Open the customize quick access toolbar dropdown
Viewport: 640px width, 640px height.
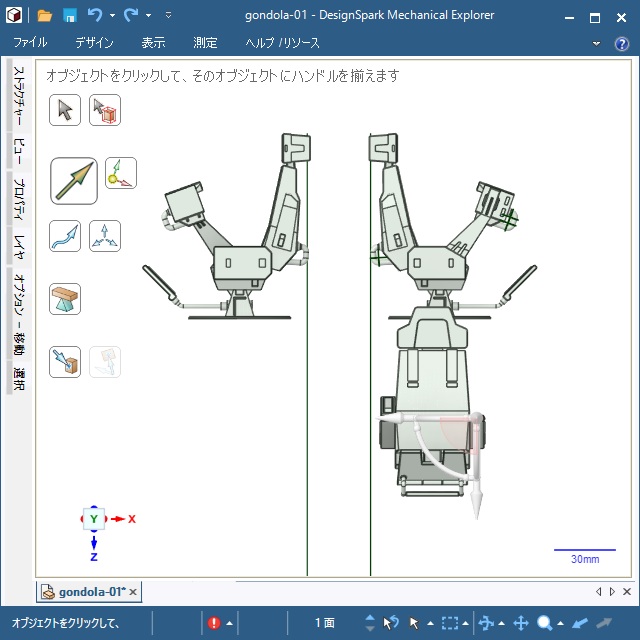pos(168,16)
